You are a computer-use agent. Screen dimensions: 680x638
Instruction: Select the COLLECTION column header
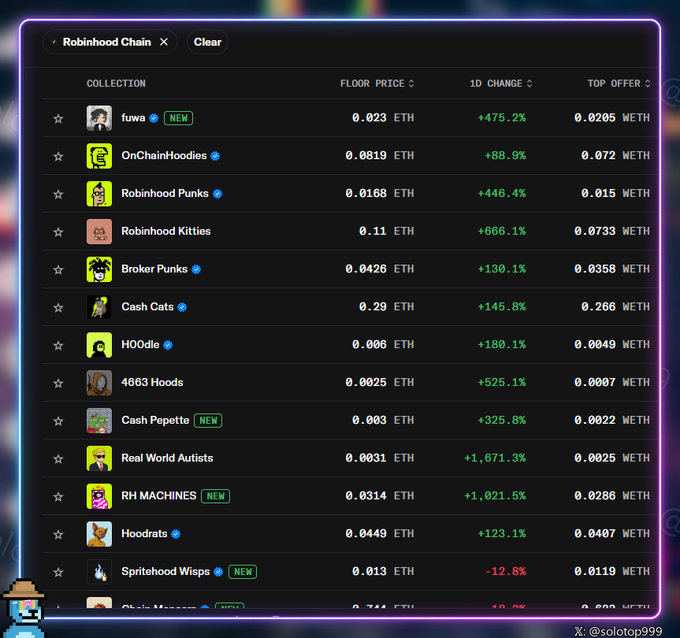[116, 83]
